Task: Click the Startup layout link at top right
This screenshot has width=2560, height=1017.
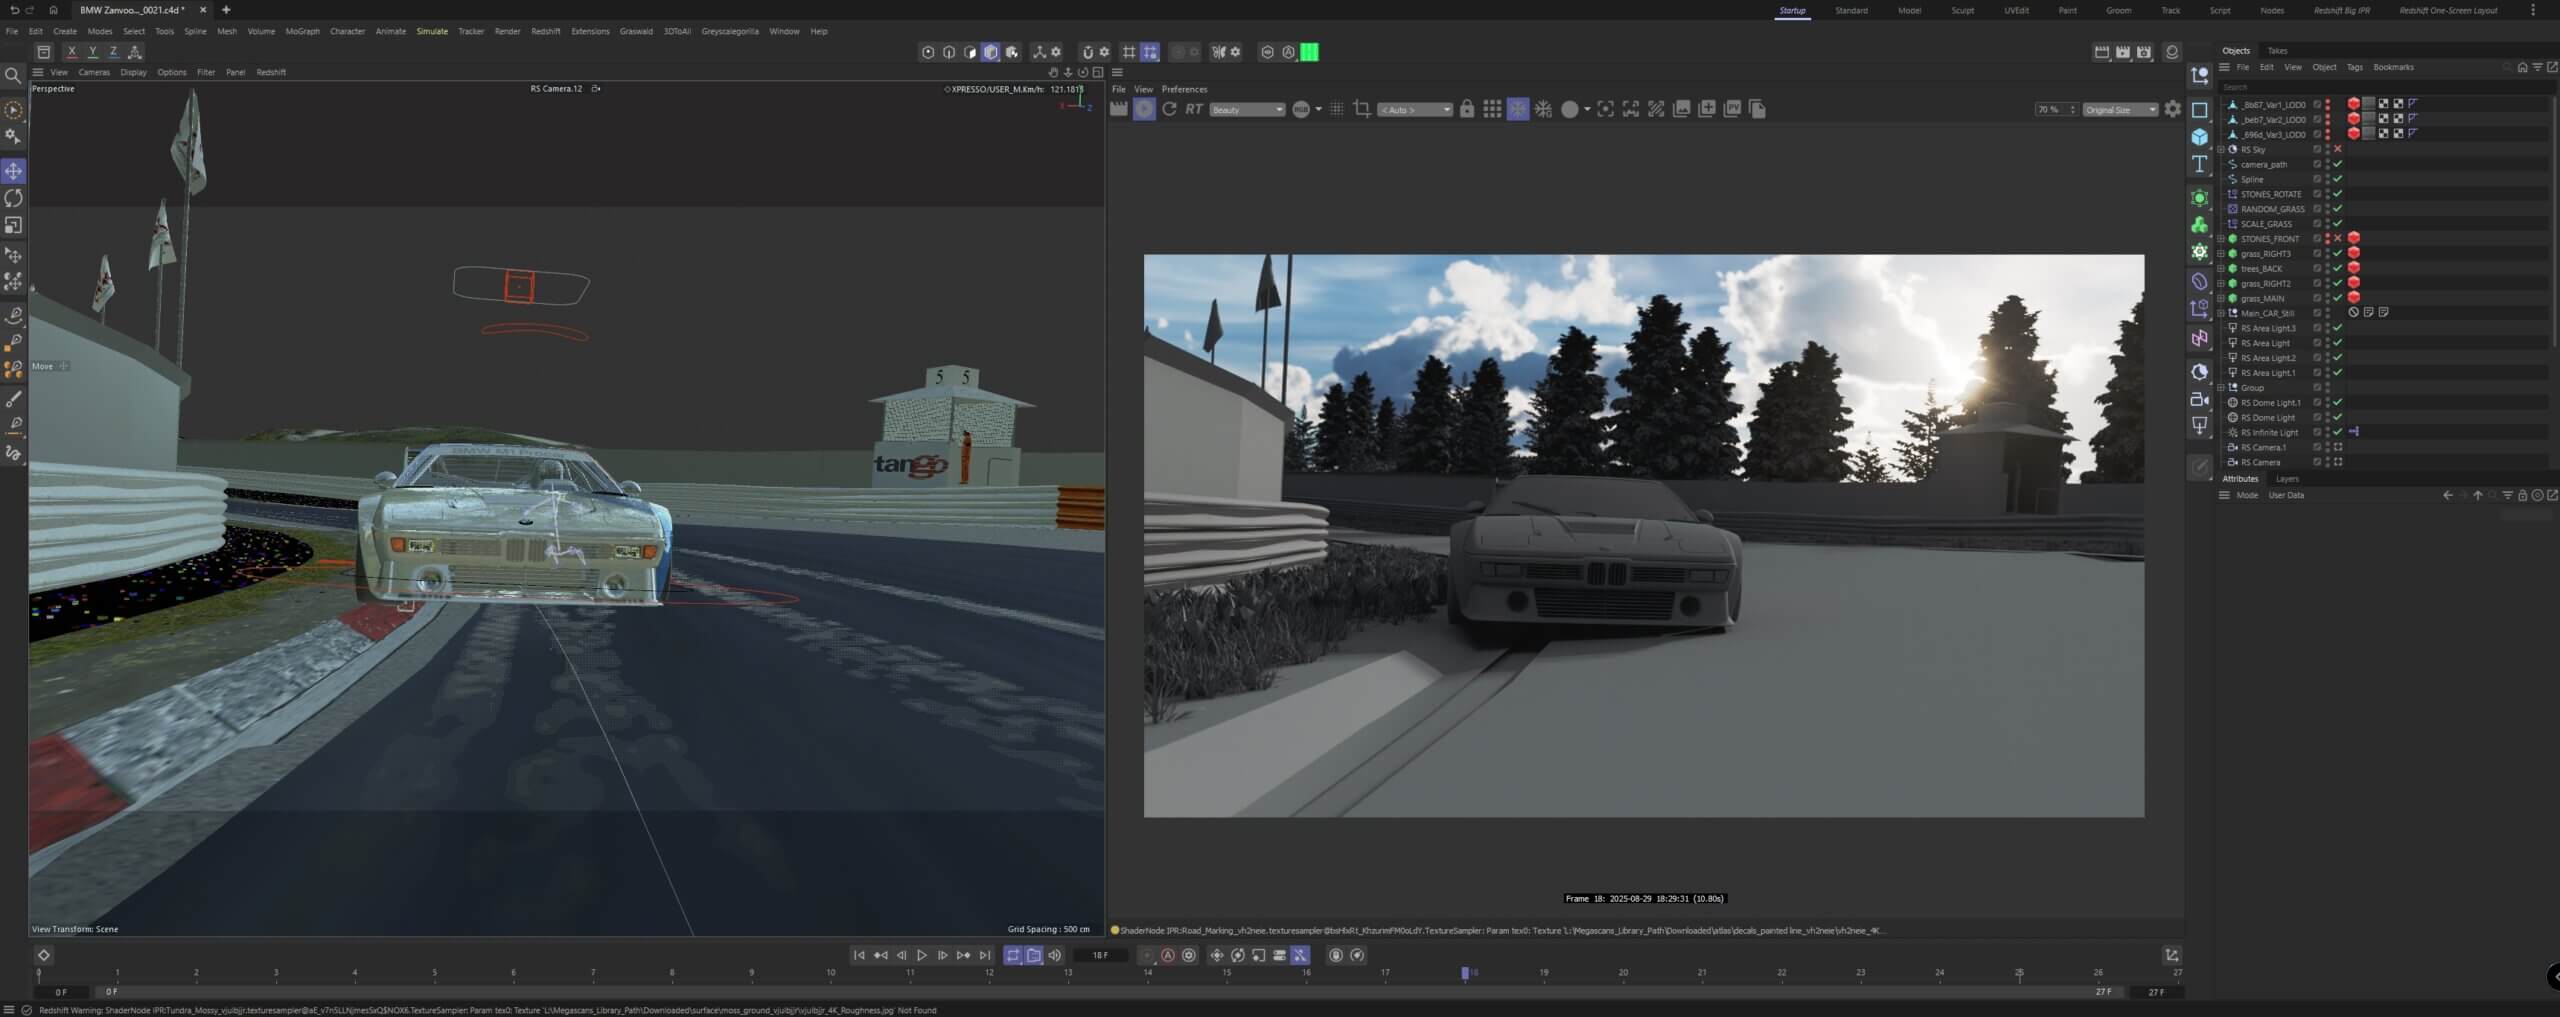Action: point(1793,10)
